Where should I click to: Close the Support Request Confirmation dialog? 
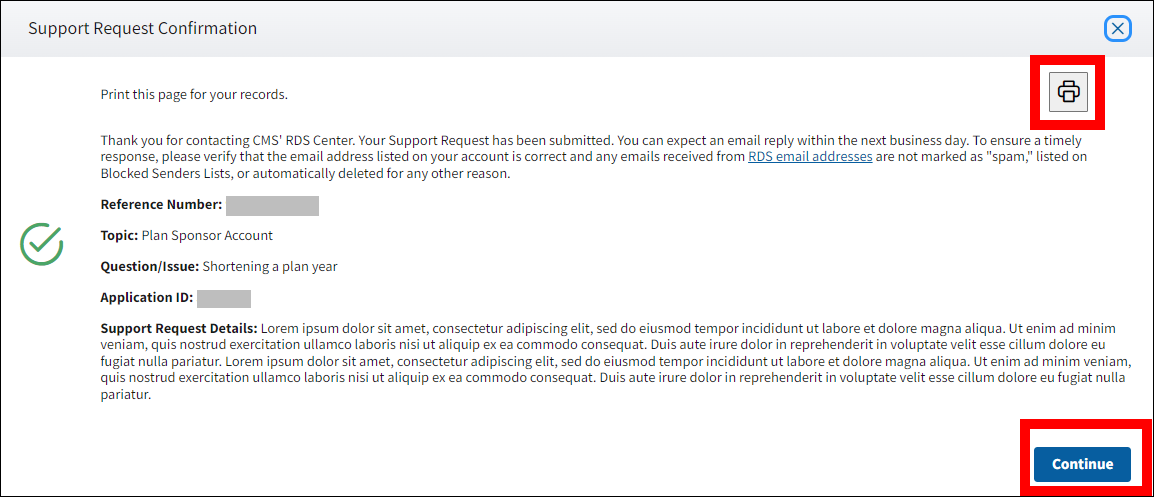point(1118,29)
